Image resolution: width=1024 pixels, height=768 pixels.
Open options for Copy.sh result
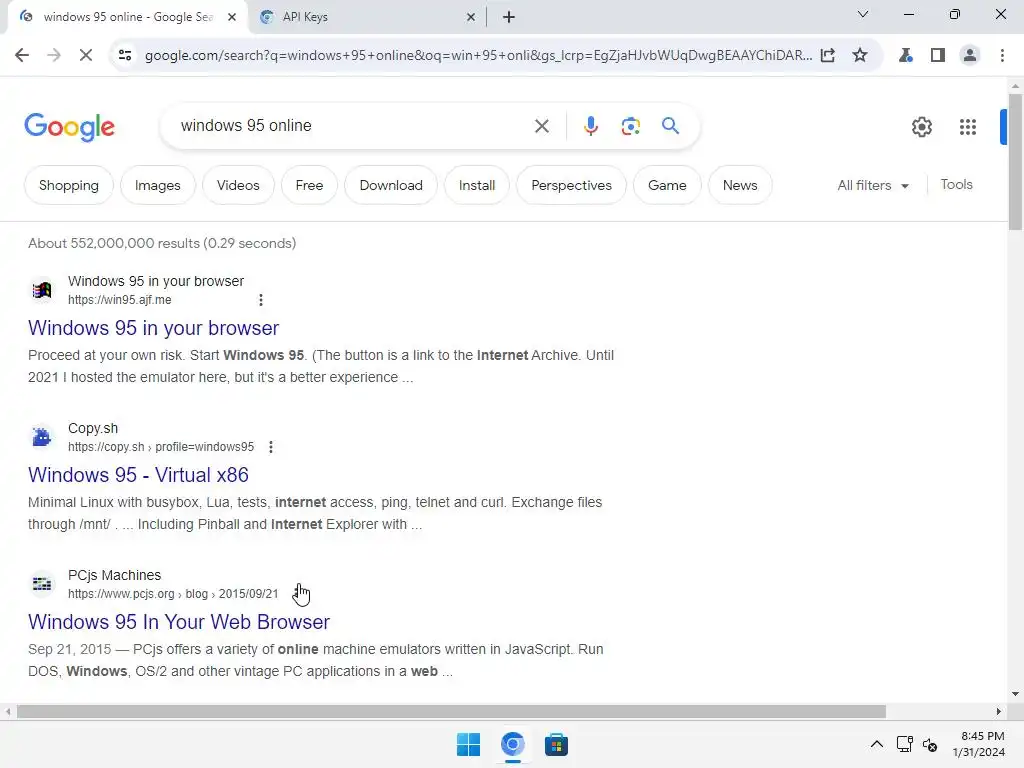point(270,447)
